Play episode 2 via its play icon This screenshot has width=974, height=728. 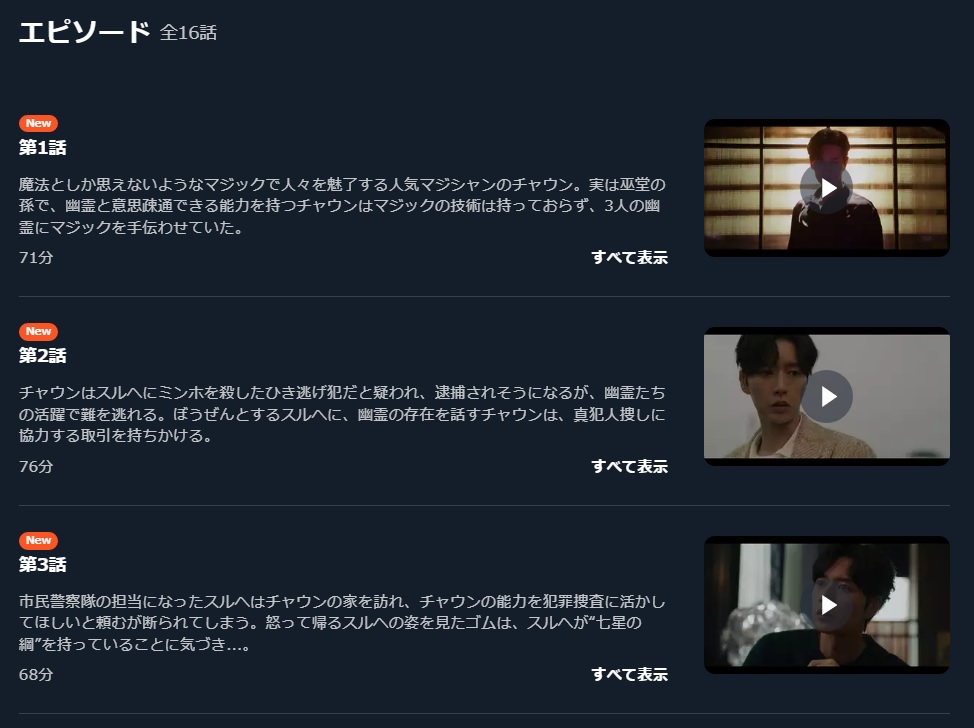click(826, 396)
